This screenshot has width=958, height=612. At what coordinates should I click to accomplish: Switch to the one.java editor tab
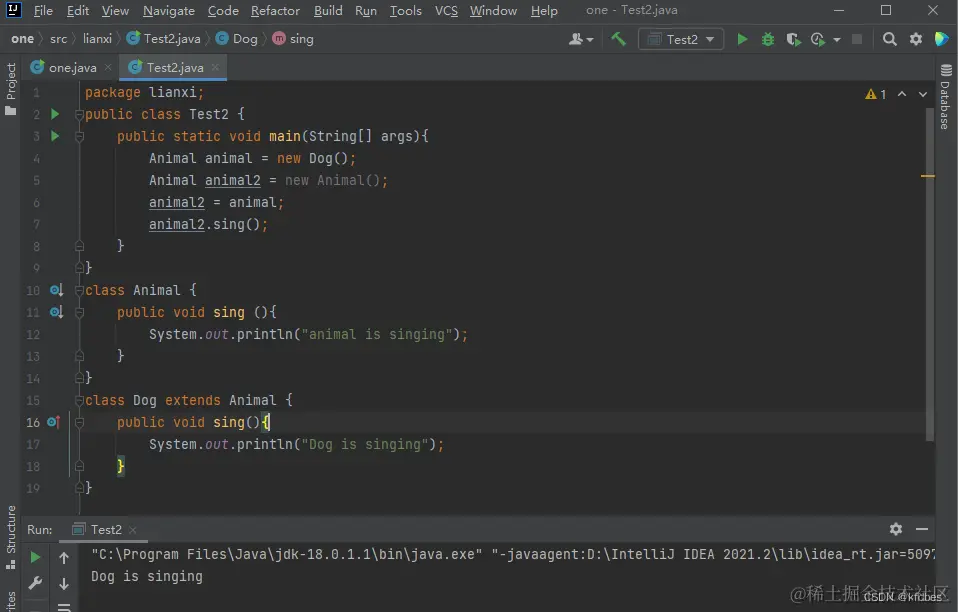[x=72, y=67]
